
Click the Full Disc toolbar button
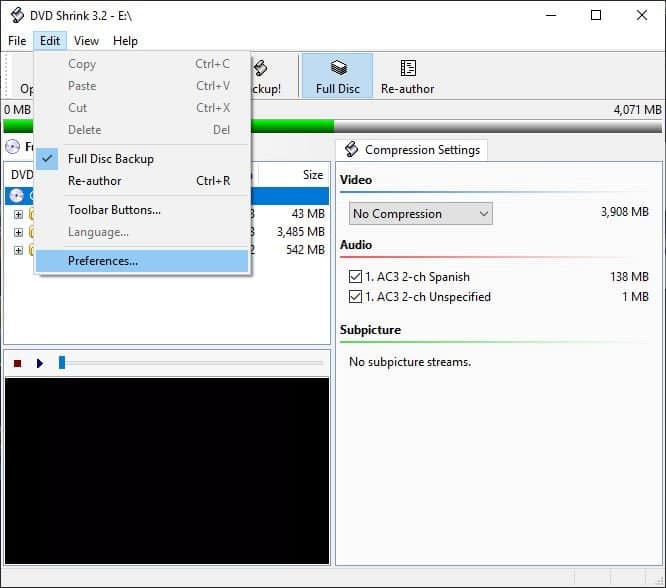click(338, 76)
